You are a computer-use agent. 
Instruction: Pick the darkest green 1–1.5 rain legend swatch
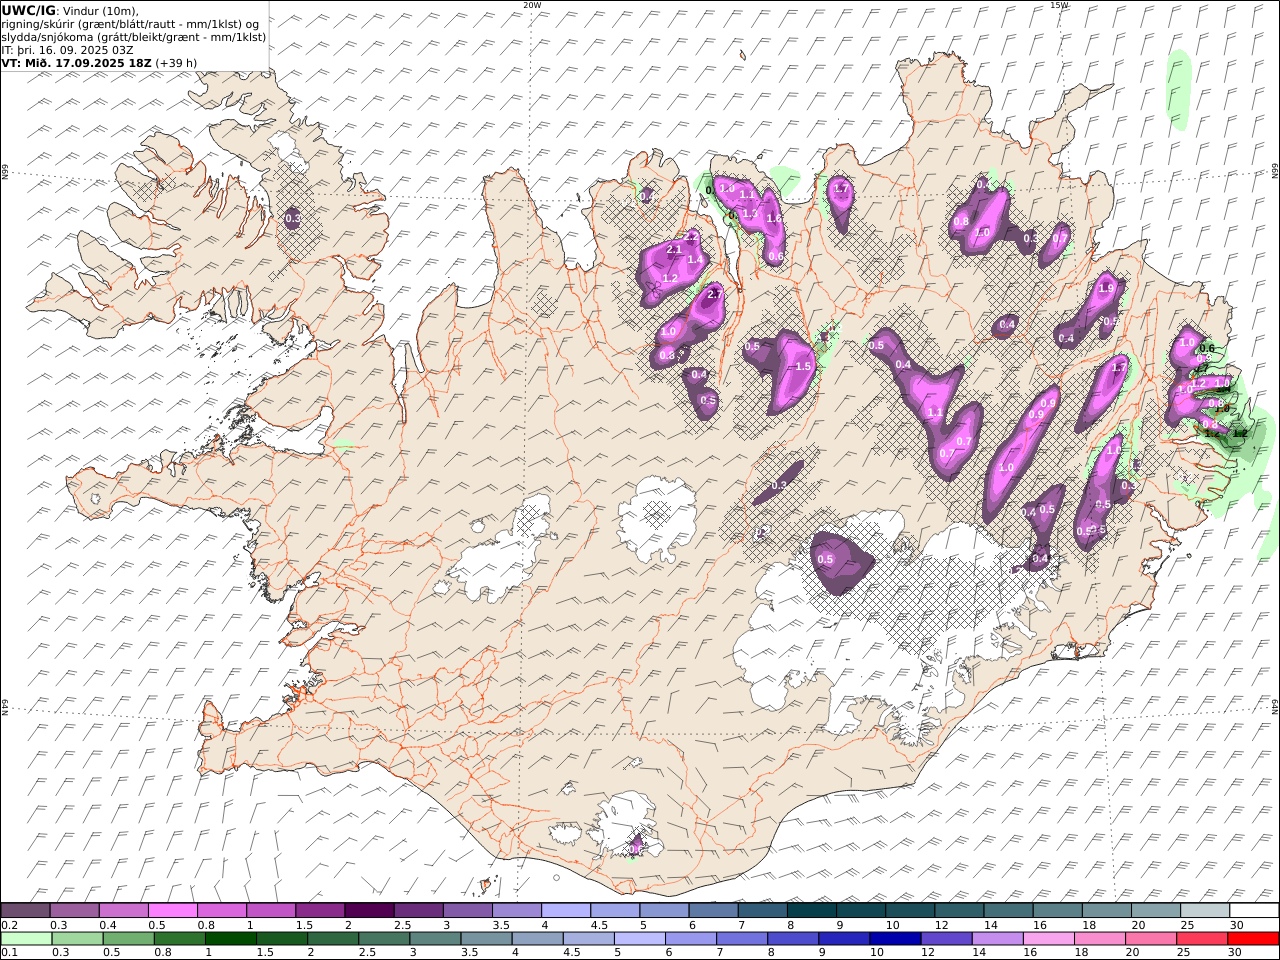click(231, 939)
